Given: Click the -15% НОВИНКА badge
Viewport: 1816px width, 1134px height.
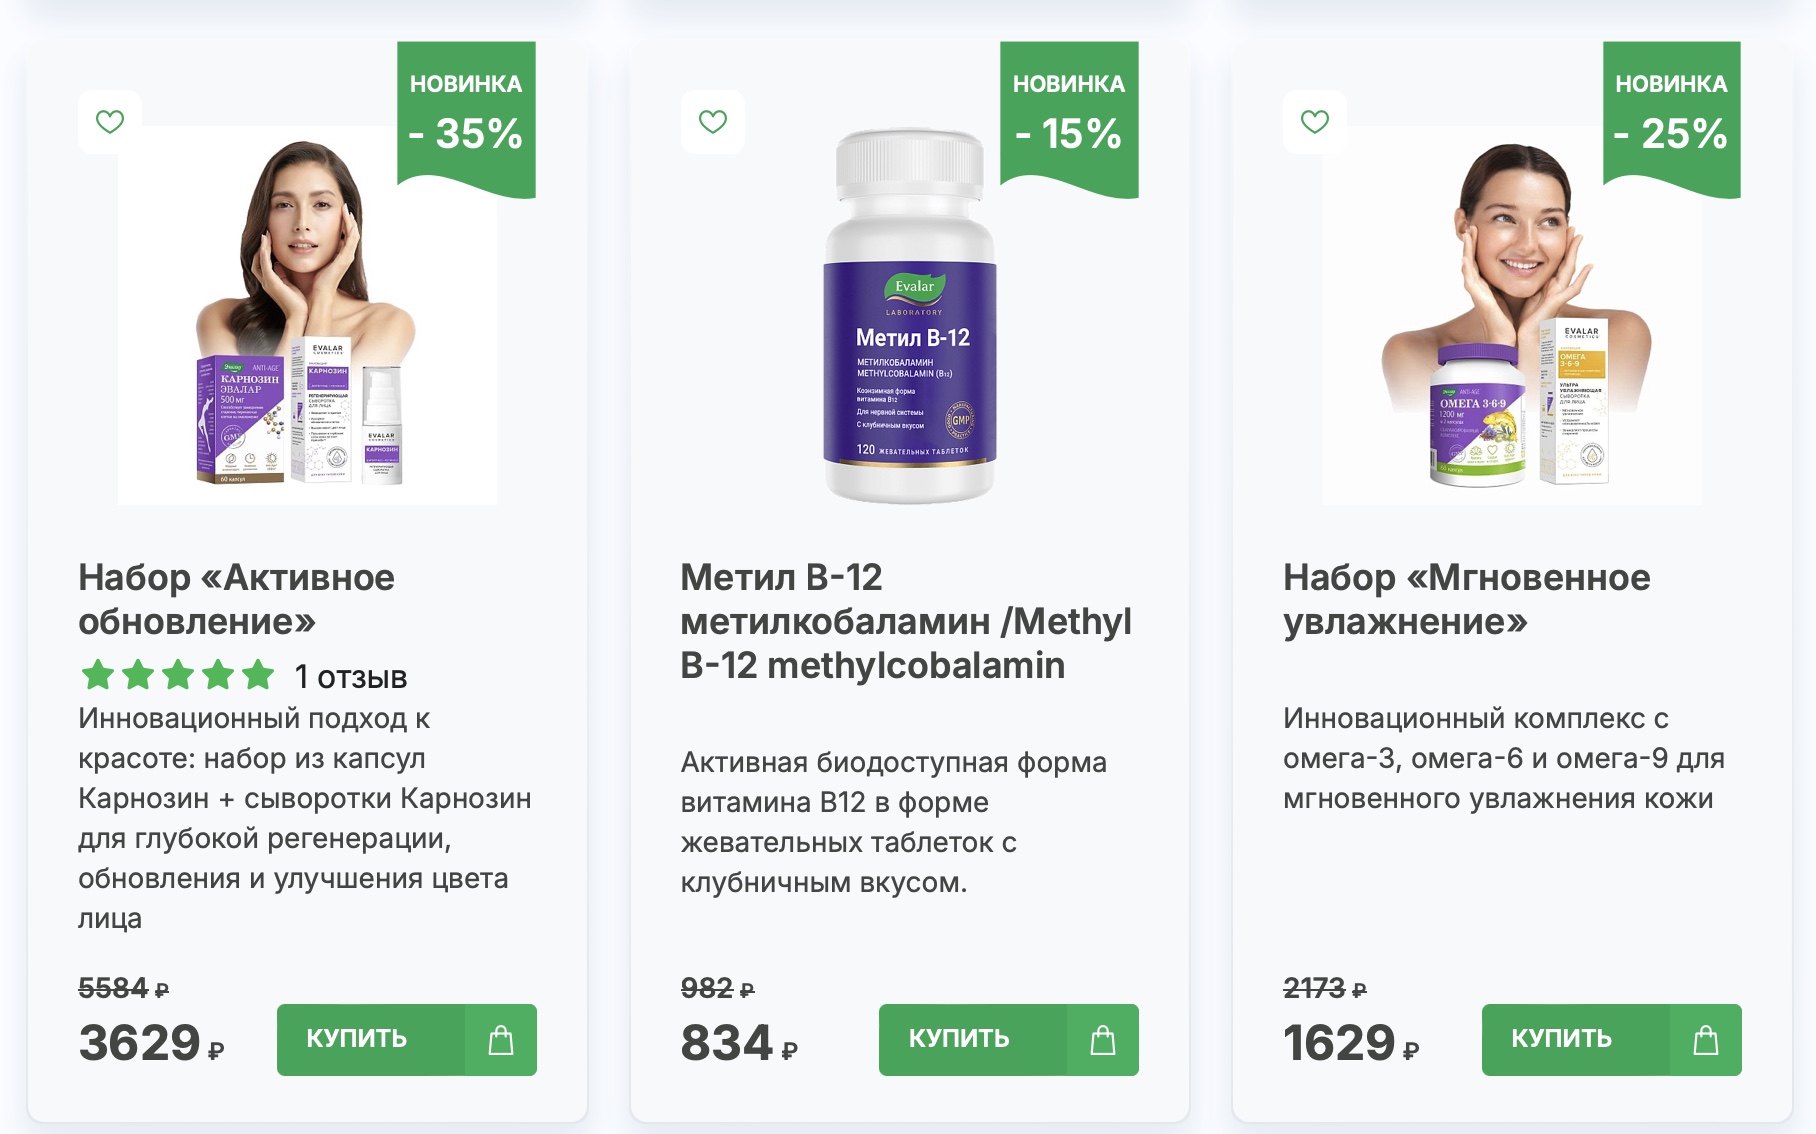Looking at the screenshot, I should (1069, 119).
